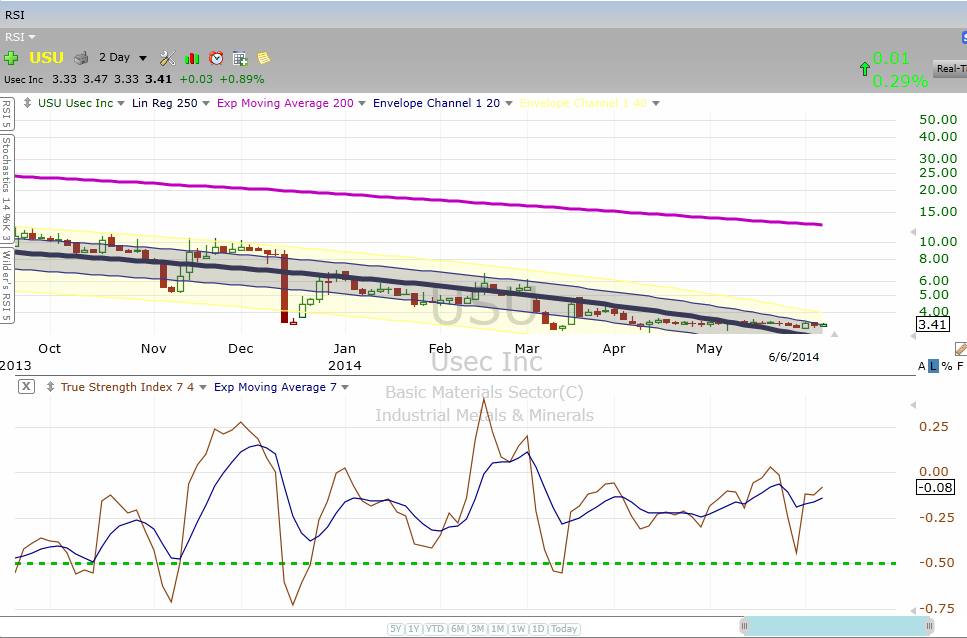
Task: Open the yellow note icon
Action: [x=263, y=58]
